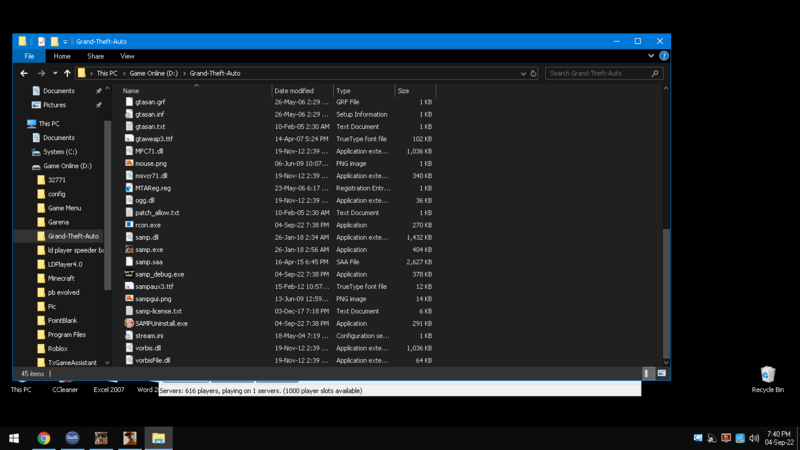Select the samp_debug.exe file icon
The image size is (800, 450).
(129, 274)
